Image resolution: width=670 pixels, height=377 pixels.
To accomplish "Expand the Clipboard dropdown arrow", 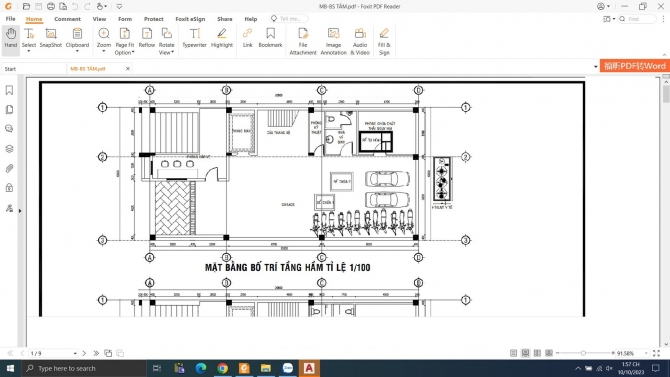I will click(77, 52).
